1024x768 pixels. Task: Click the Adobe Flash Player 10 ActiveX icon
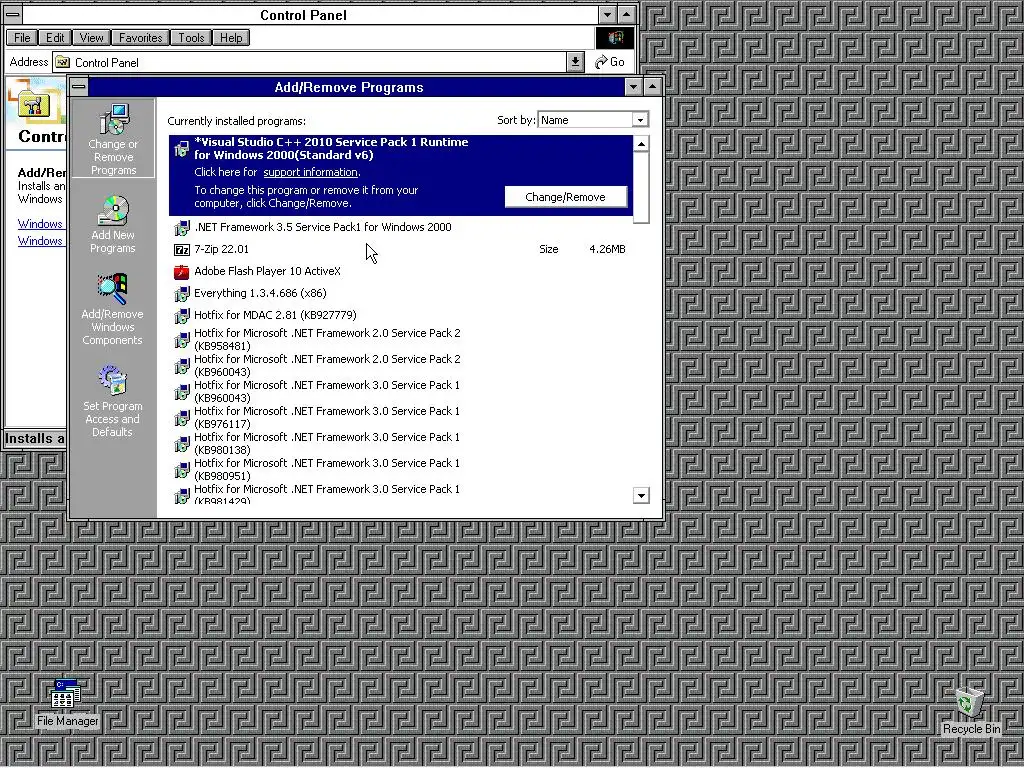[x=182, y=272]
